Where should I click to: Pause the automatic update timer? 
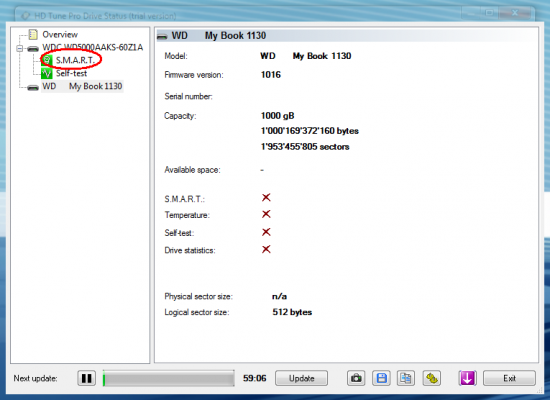click(x=86, y=378)
